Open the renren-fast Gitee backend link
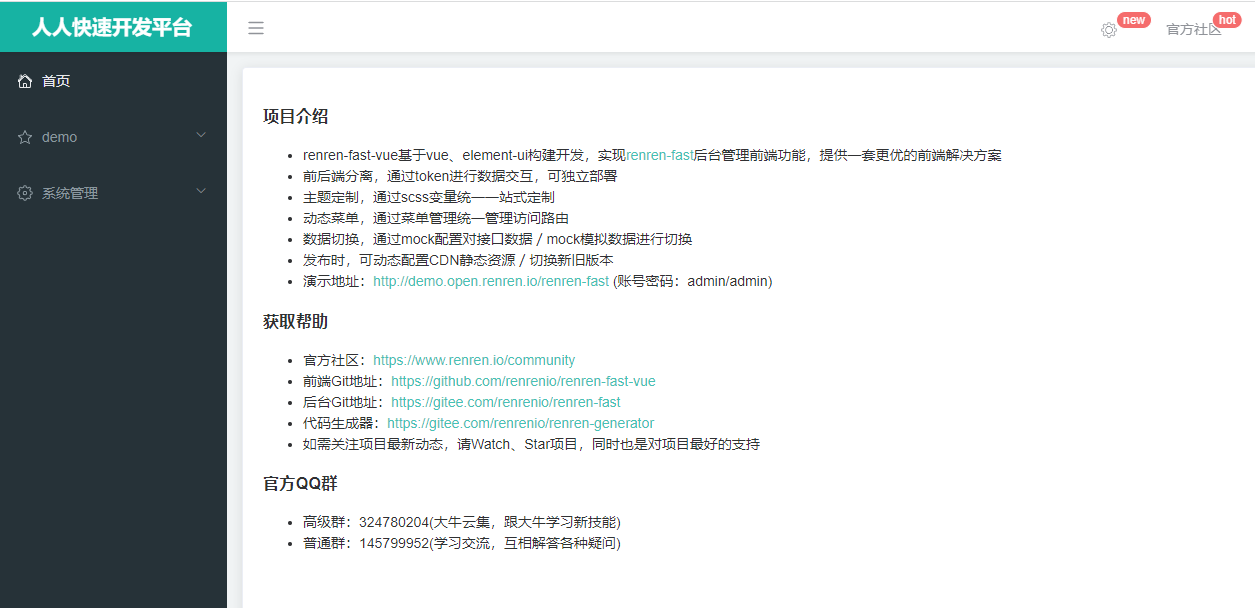Image resolution: width=1255 pixels, height=608 pixels. click(x=507, y=402)
